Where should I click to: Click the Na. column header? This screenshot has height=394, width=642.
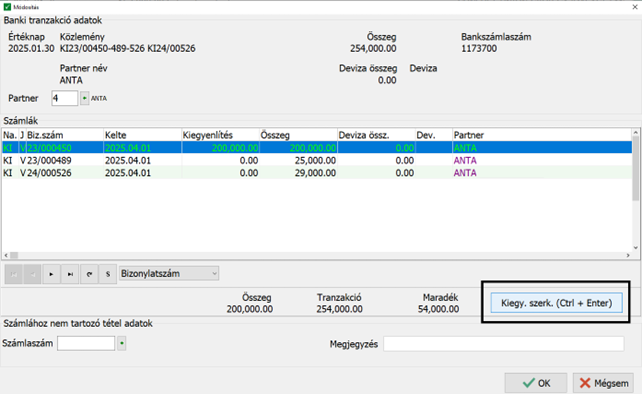click(x=10, y=135)
